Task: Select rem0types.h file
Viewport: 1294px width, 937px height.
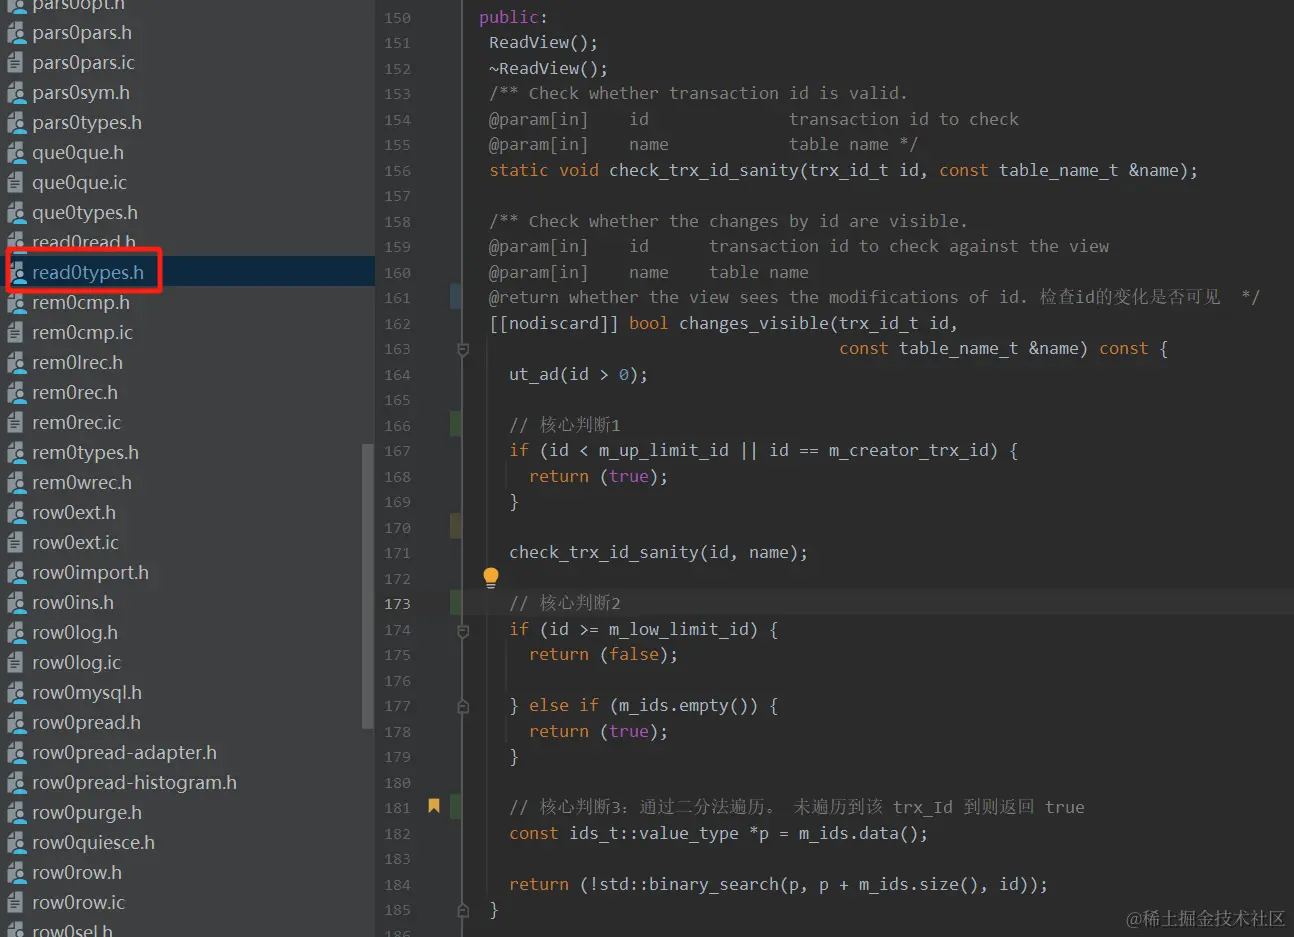Action: [x=85, y=453]
